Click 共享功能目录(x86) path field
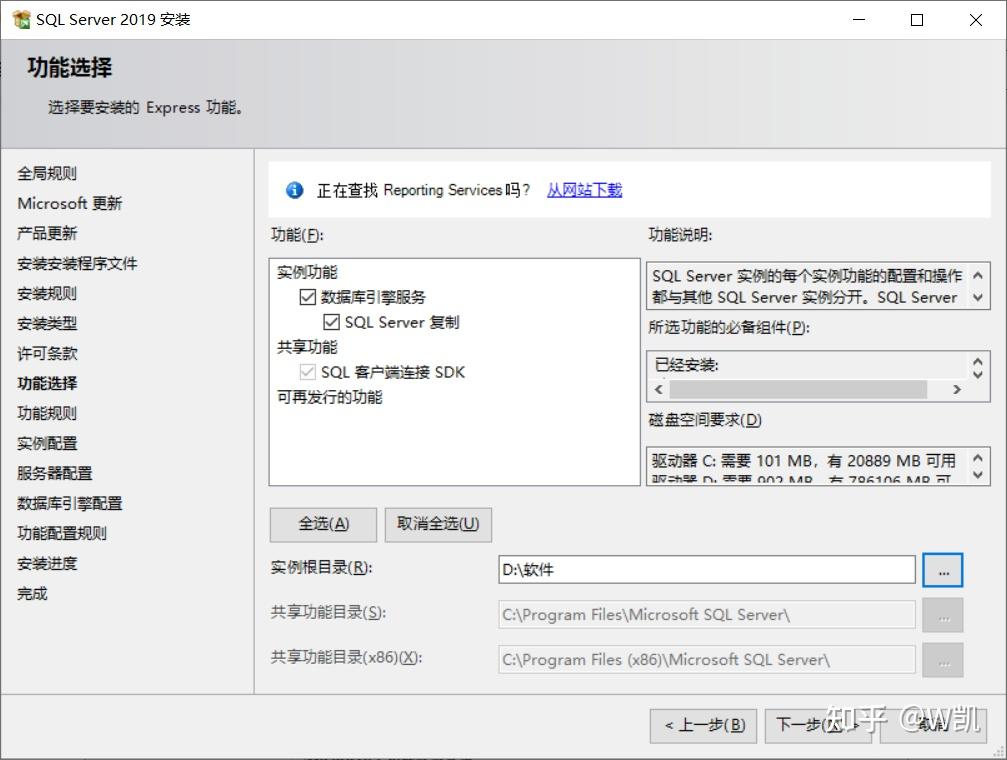 point(706,660)
